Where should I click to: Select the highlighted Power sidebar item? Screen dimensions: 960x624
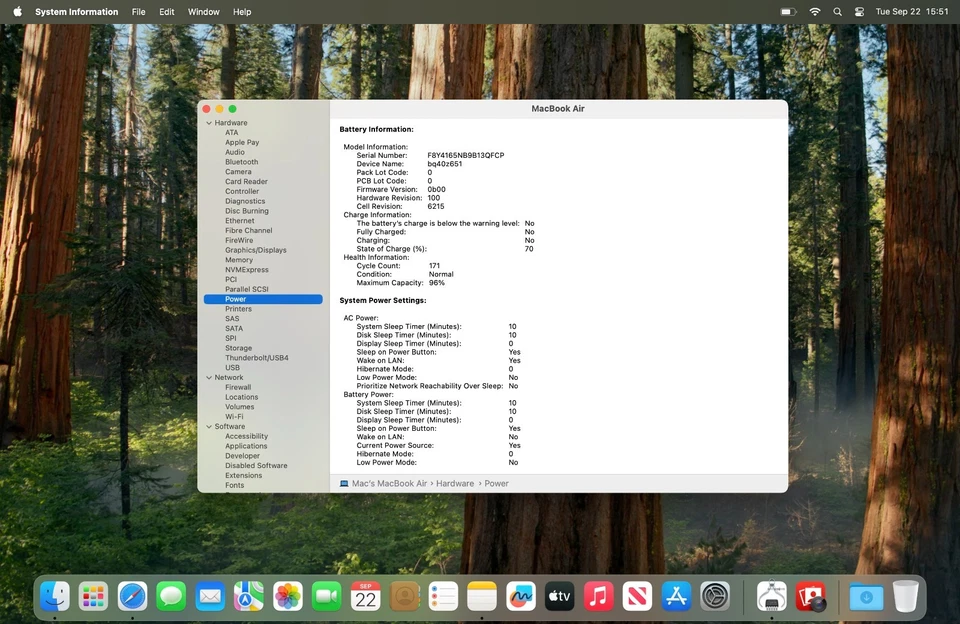[263, 299]
